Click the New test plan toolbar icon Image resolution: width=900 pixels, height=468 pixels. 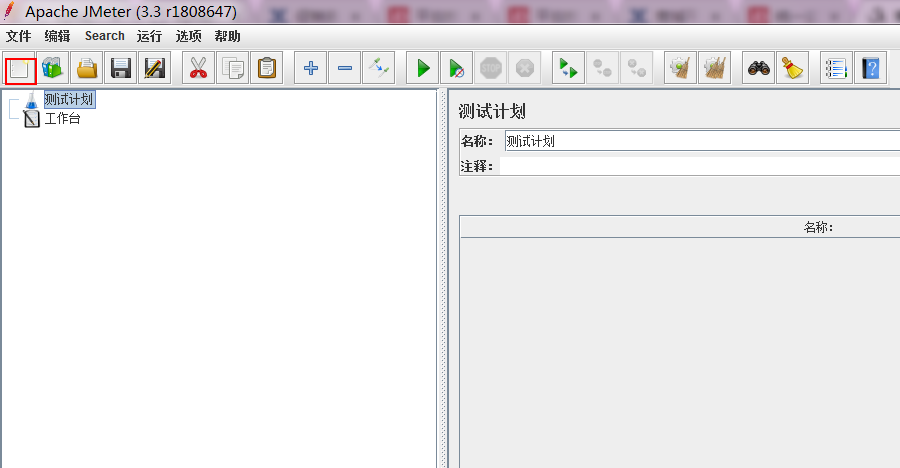20,69
